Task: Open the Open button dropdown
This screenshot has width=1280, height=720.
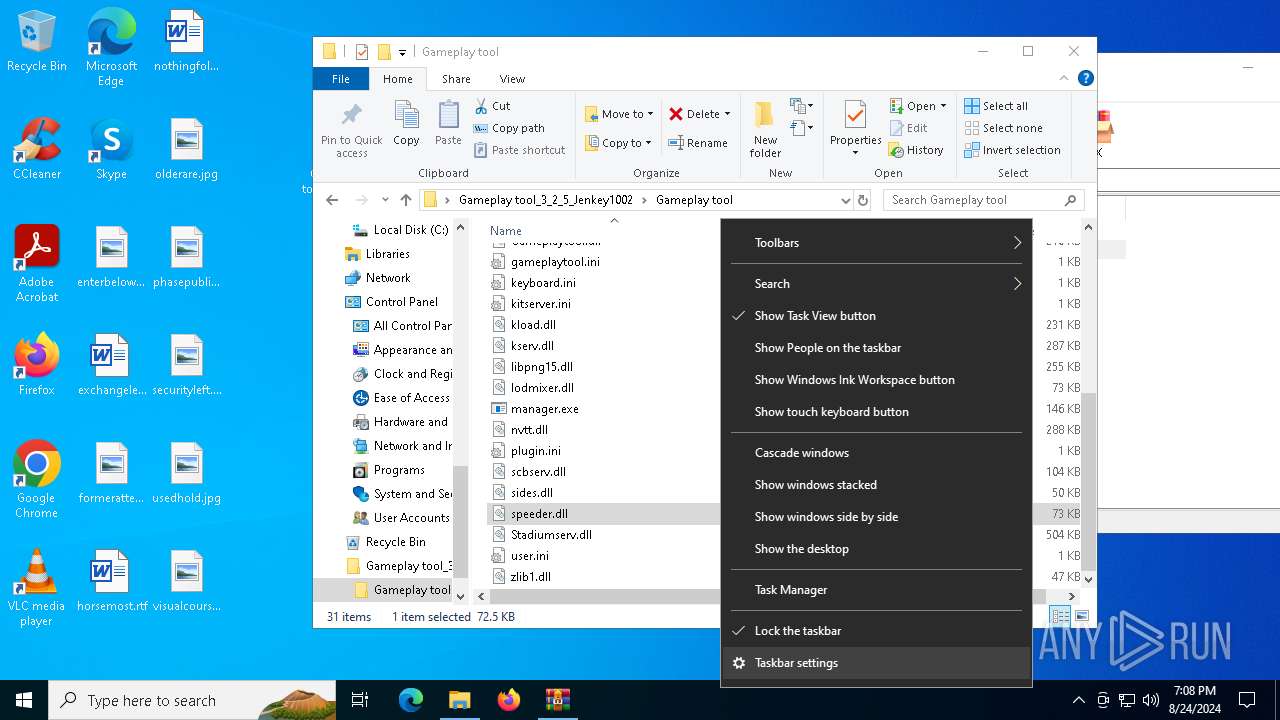Action: [x=943, y=106]
